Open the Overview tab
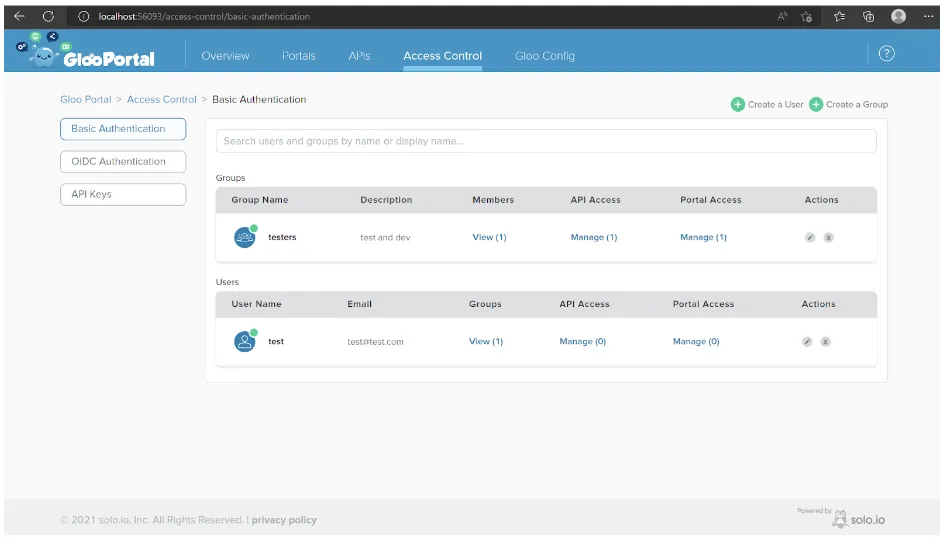The height and width of the screenshot is (539, 944). coord(225,55)
